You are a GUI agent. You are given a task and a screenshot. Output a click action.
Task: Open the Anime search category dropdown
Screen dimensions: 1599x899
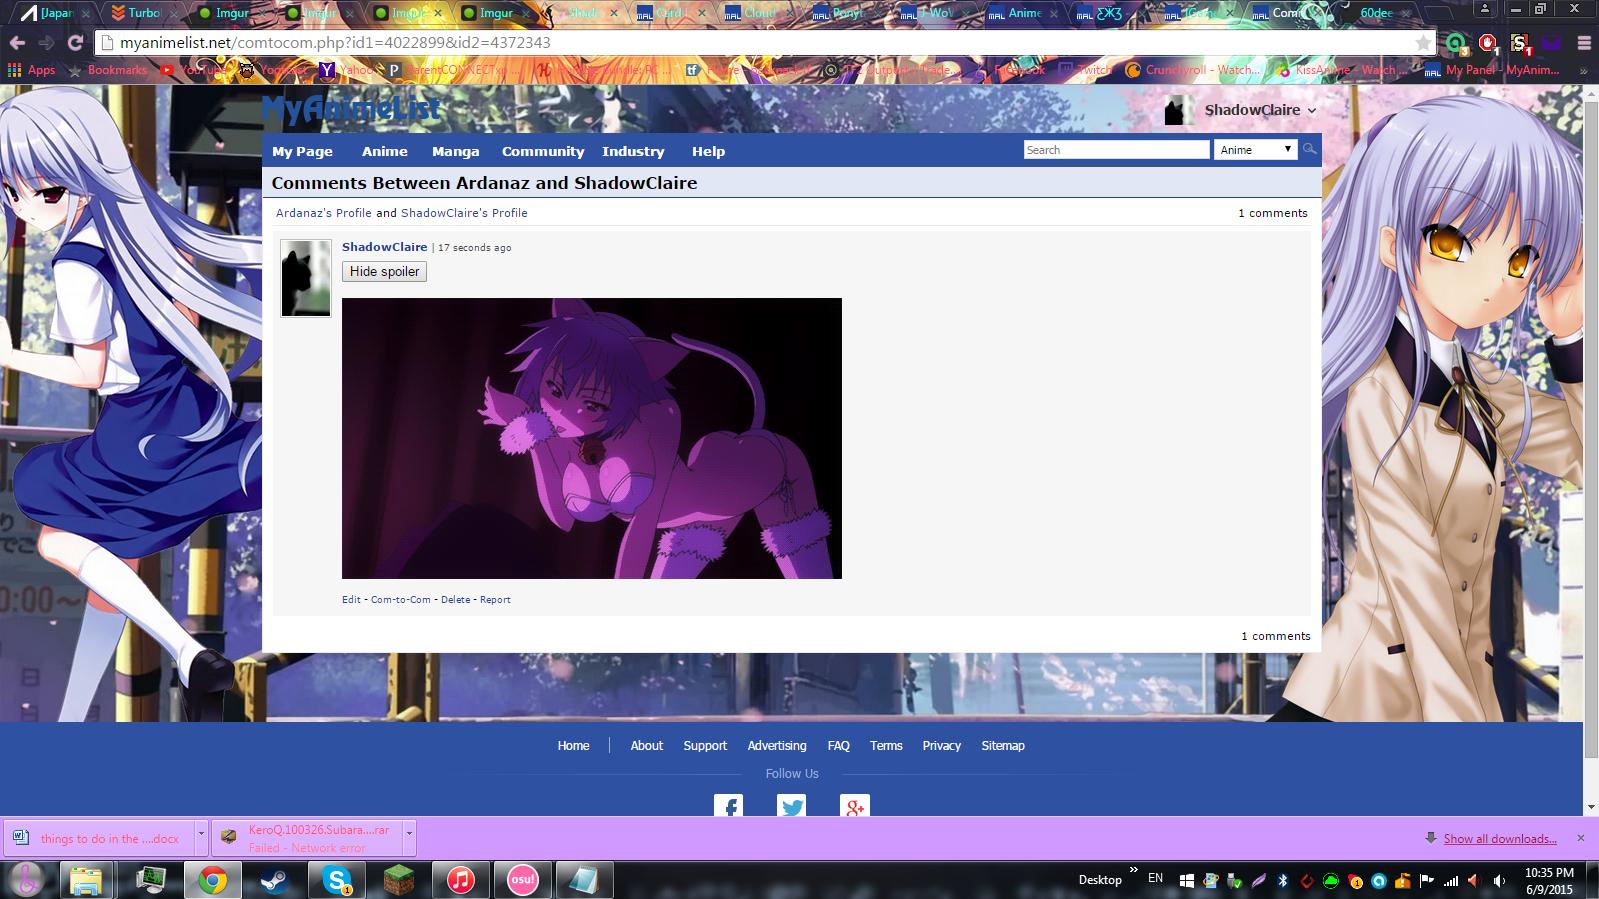(x=1255, y=150)
